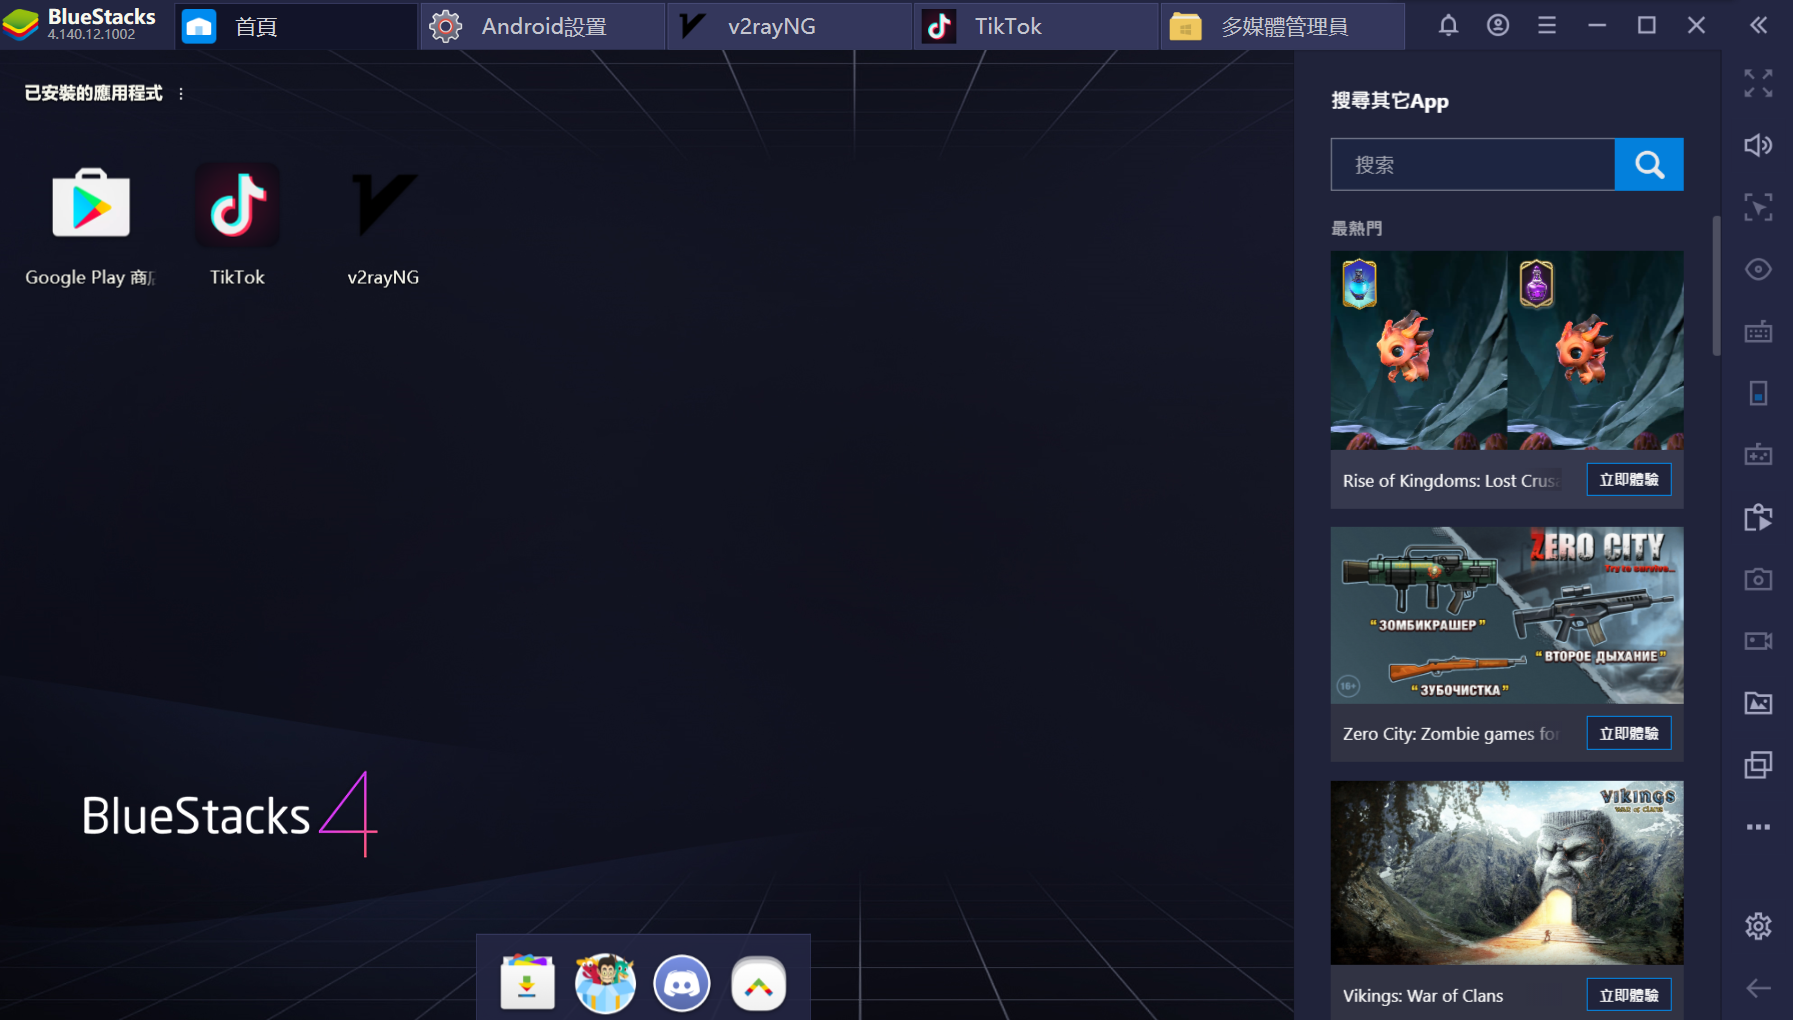Viewport: 1793px width, 1020px height.
Task: Open the BlueStacks hamburger menu
Action: [x=1547, y=25]
